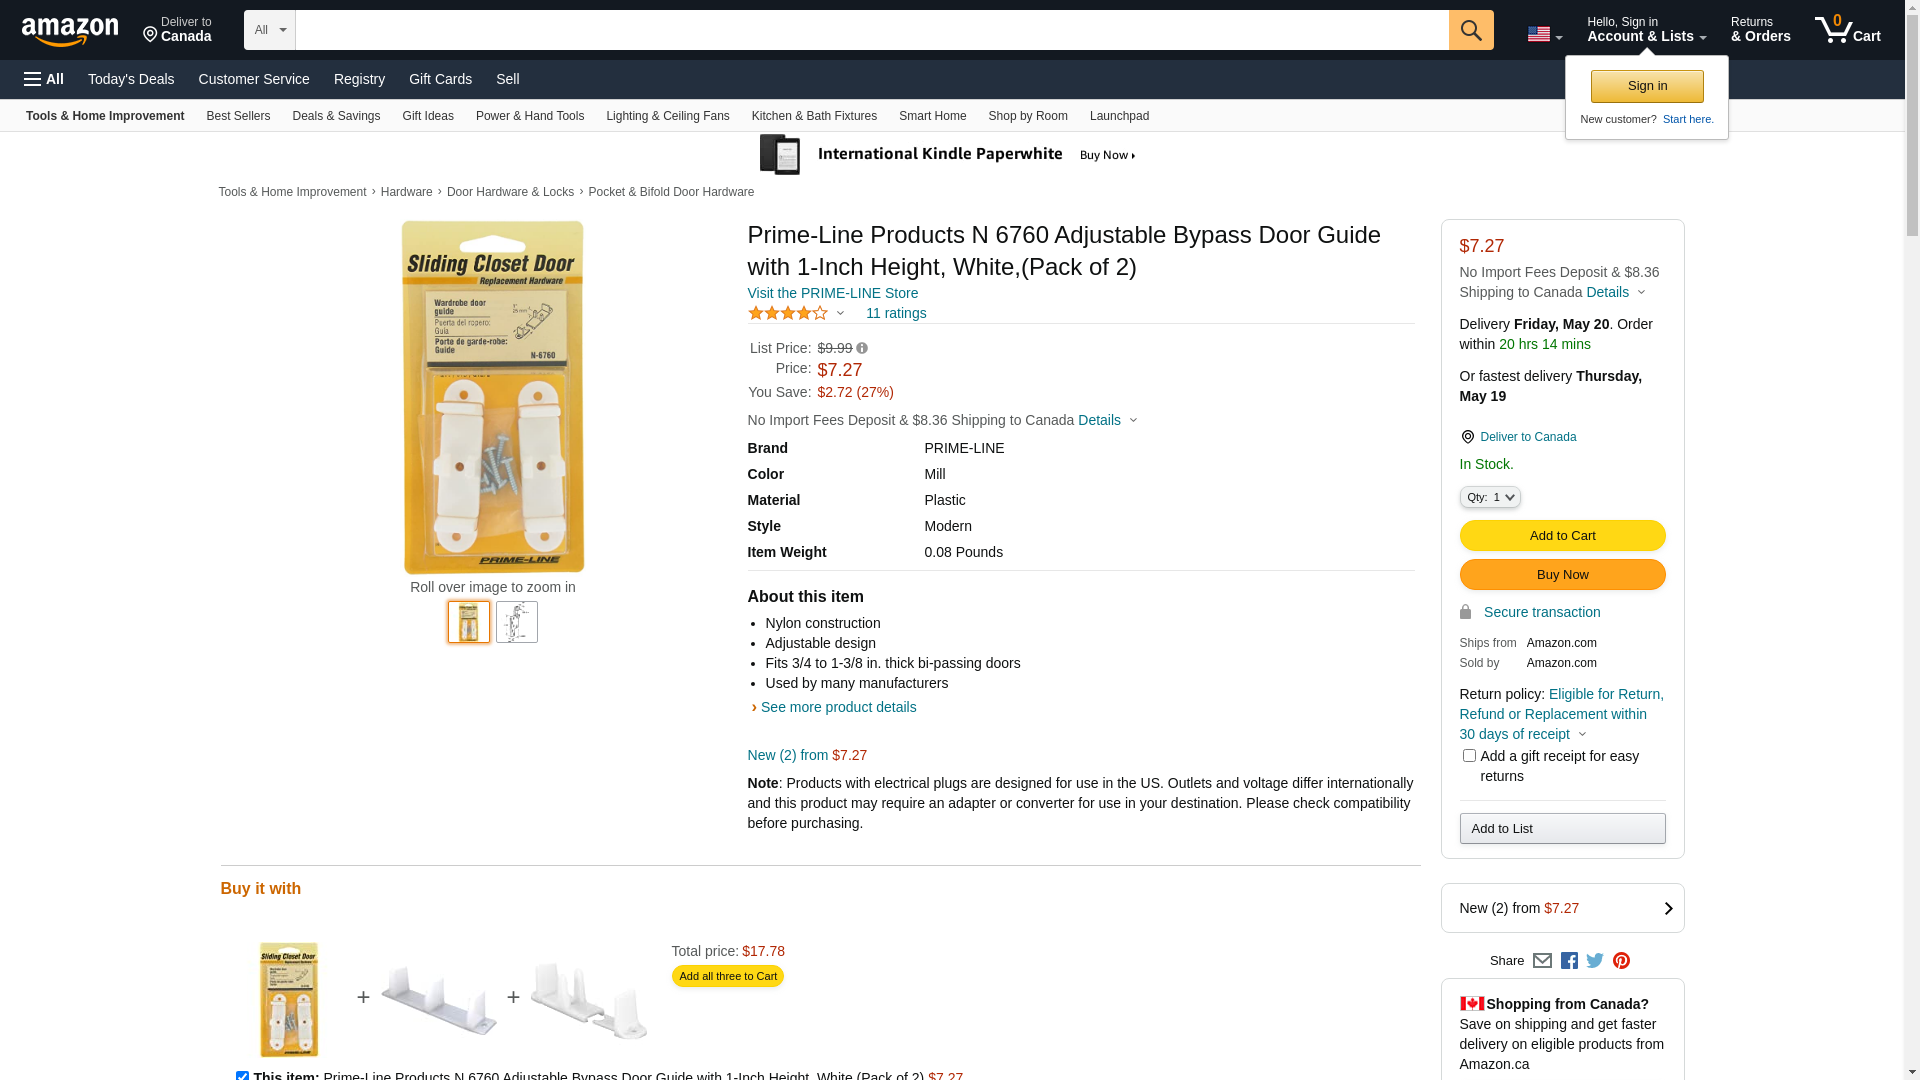Share product via email icon
The width and height of the screenshot is (1920, 1080).
point(1542,961)
